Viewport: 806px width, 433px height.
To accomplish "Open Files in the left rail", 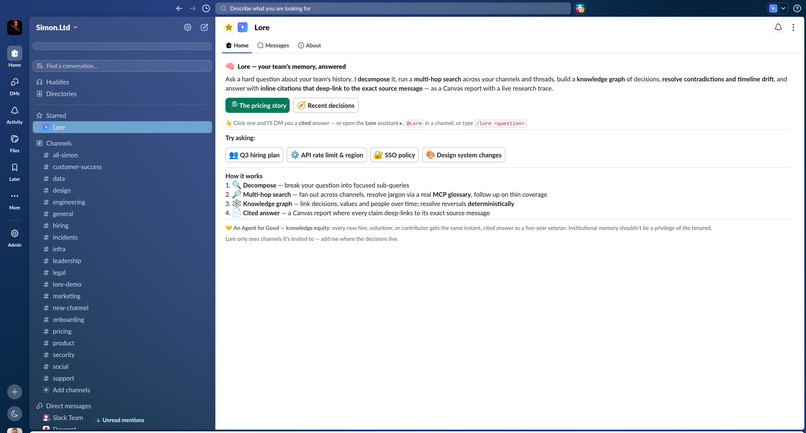I will tap(14, 142).
